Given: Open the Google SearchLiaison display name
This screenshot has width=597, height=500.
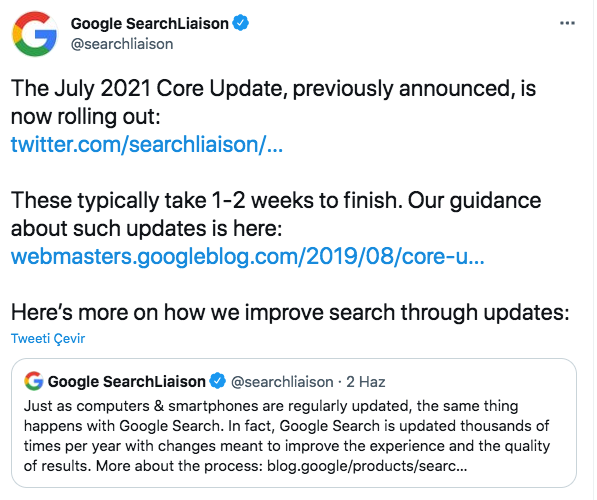Looking at the screenshot, I should 150,24.
